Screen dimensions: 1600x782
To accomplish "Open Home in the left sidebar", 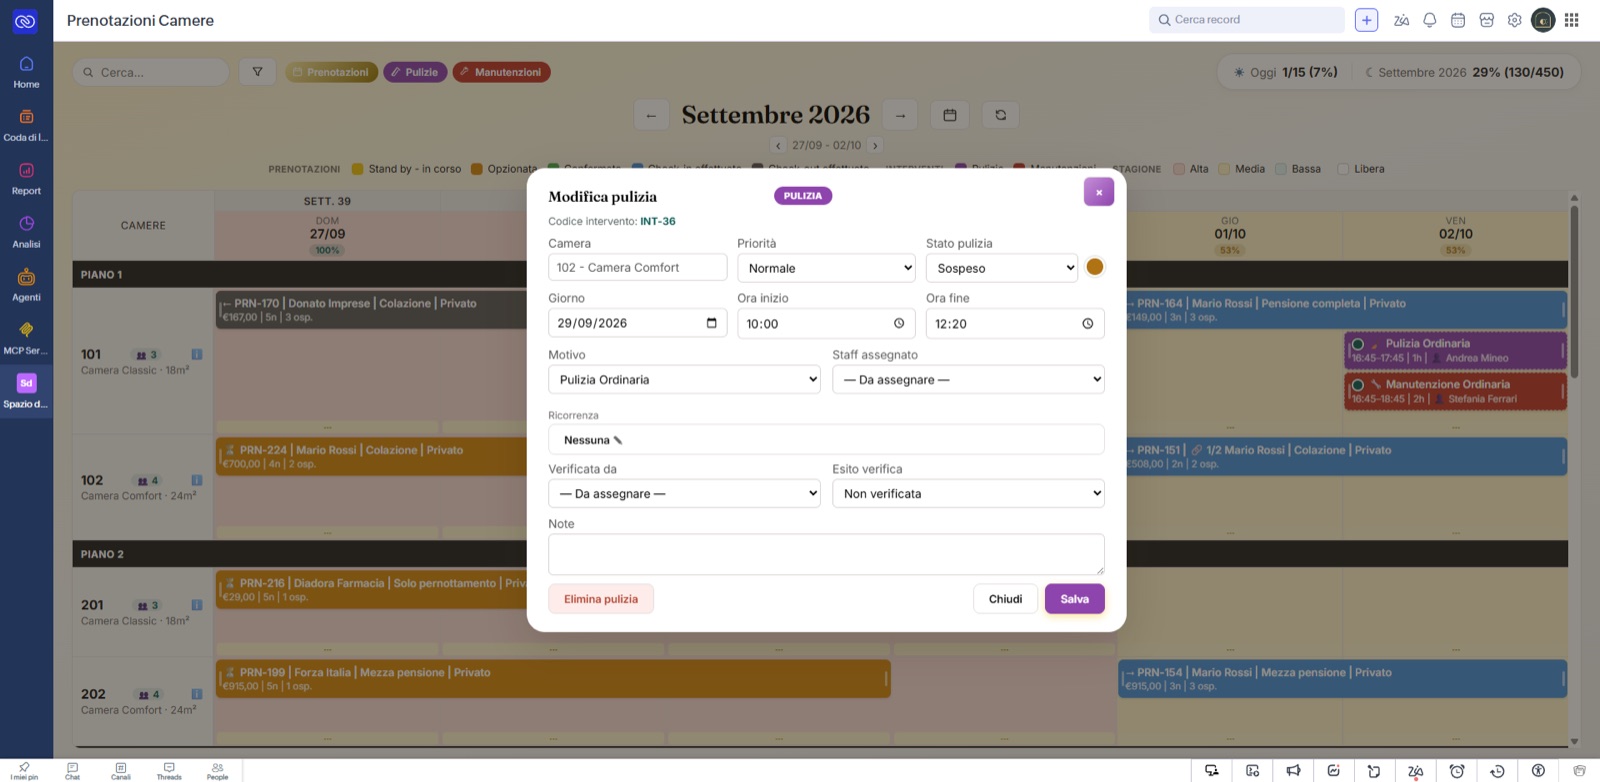I will [26, 72].
